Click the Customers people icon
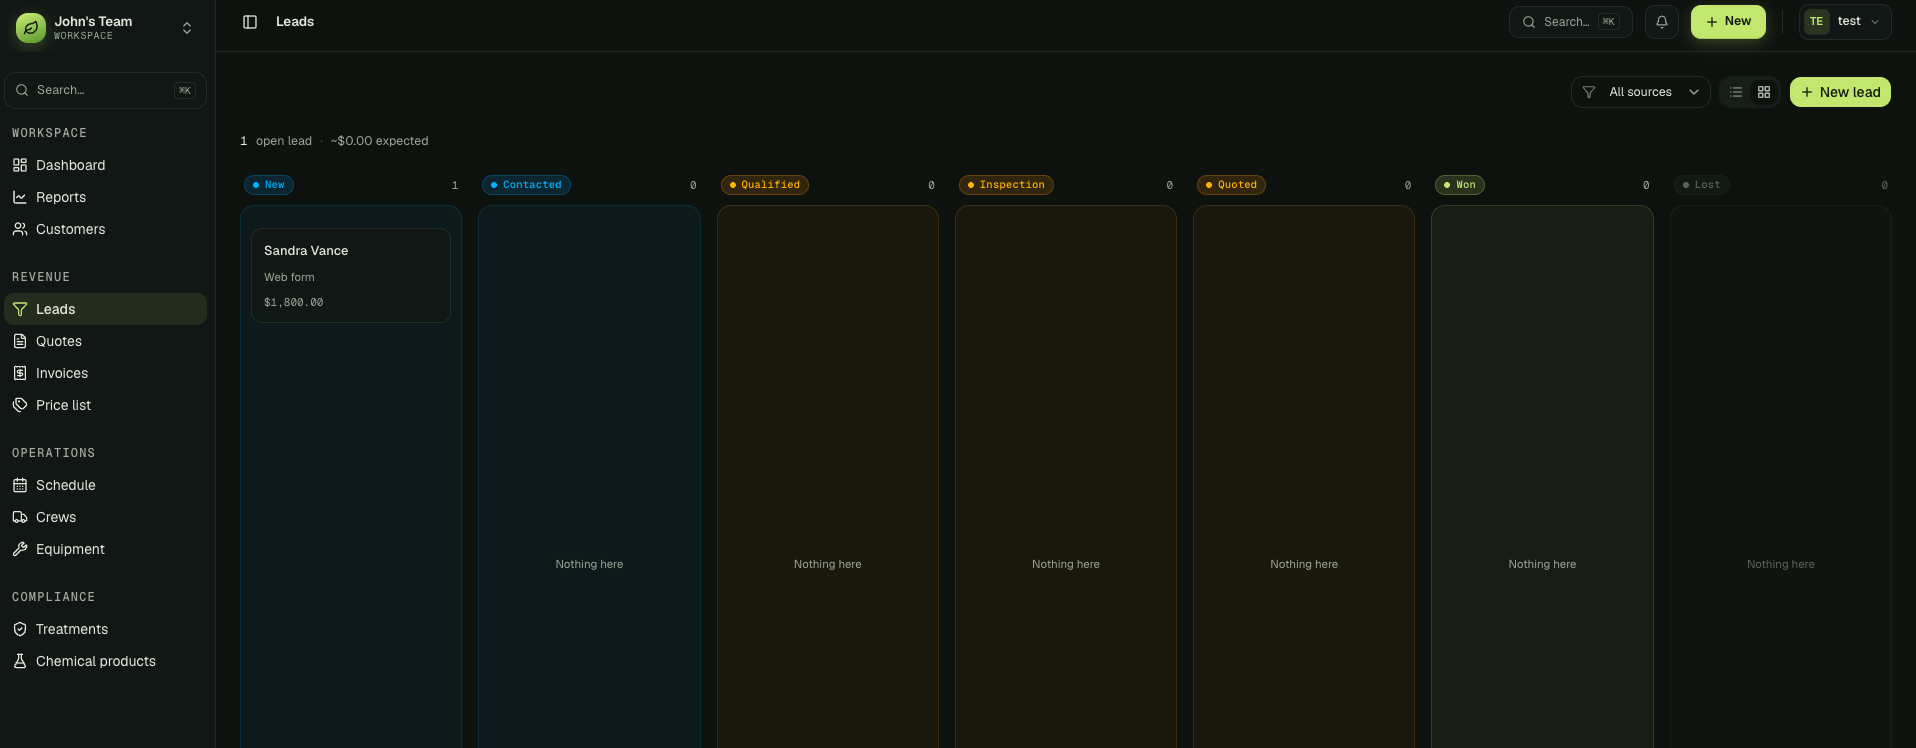 pyautogui.click(x=20, y=229)
